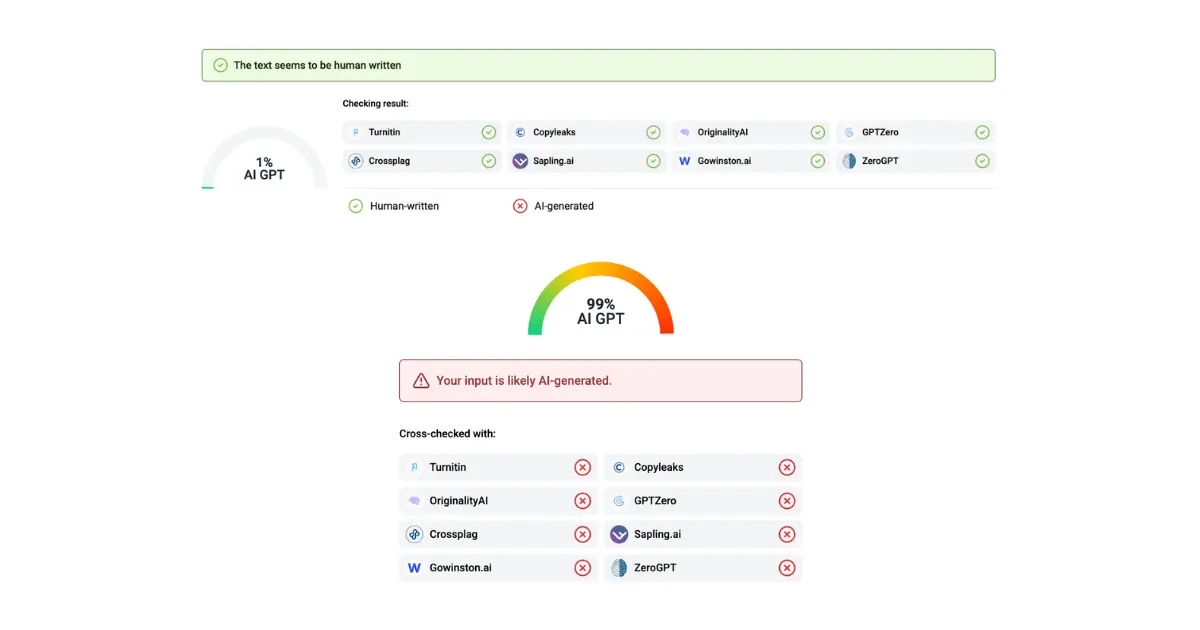Click the AI-generated legend red X icon
The image size is (1200, 630).
pos(520,206)
